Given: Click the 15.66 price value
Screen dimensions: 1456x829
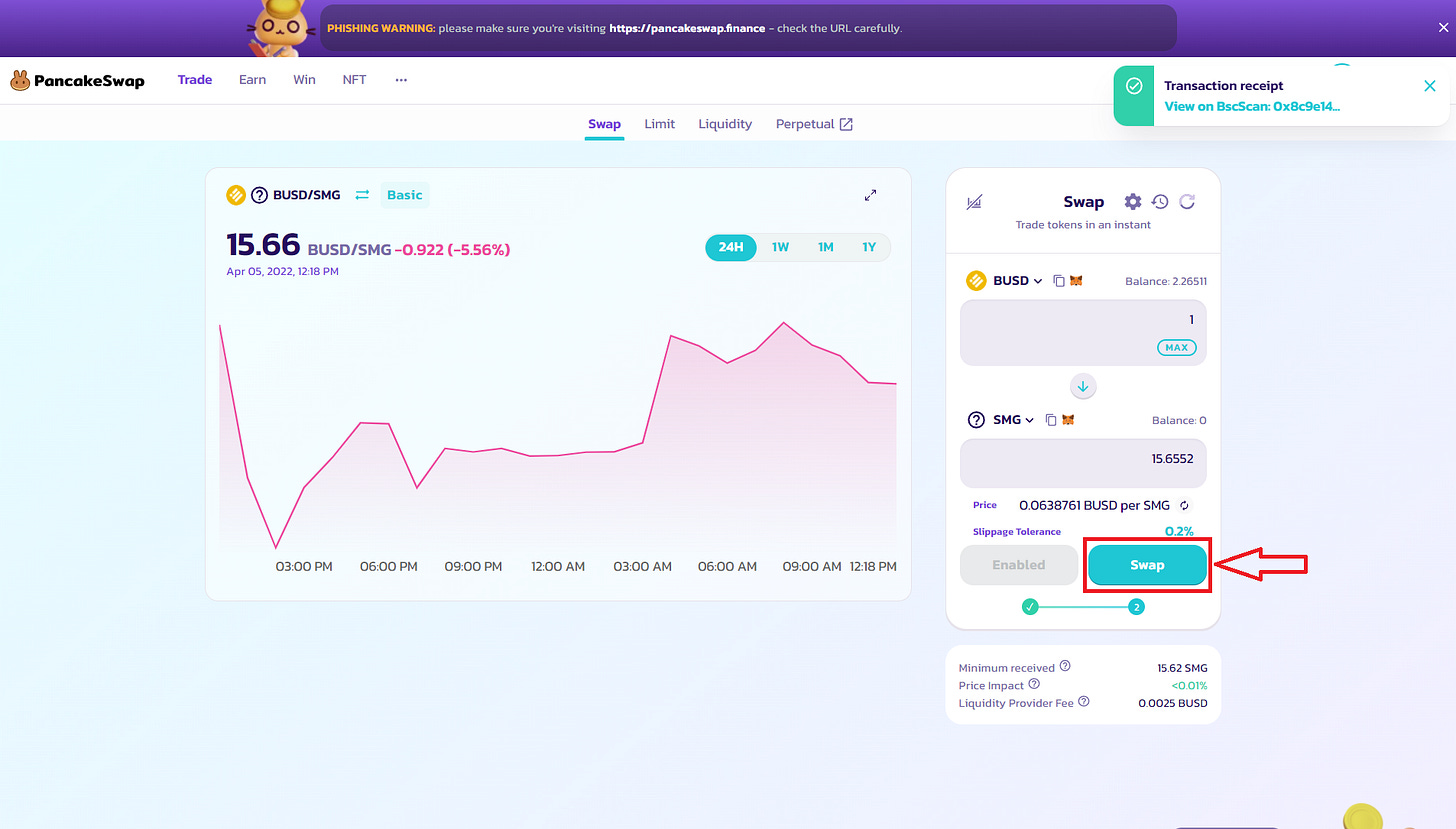Looking at the screenshot, I should (263, 245).
